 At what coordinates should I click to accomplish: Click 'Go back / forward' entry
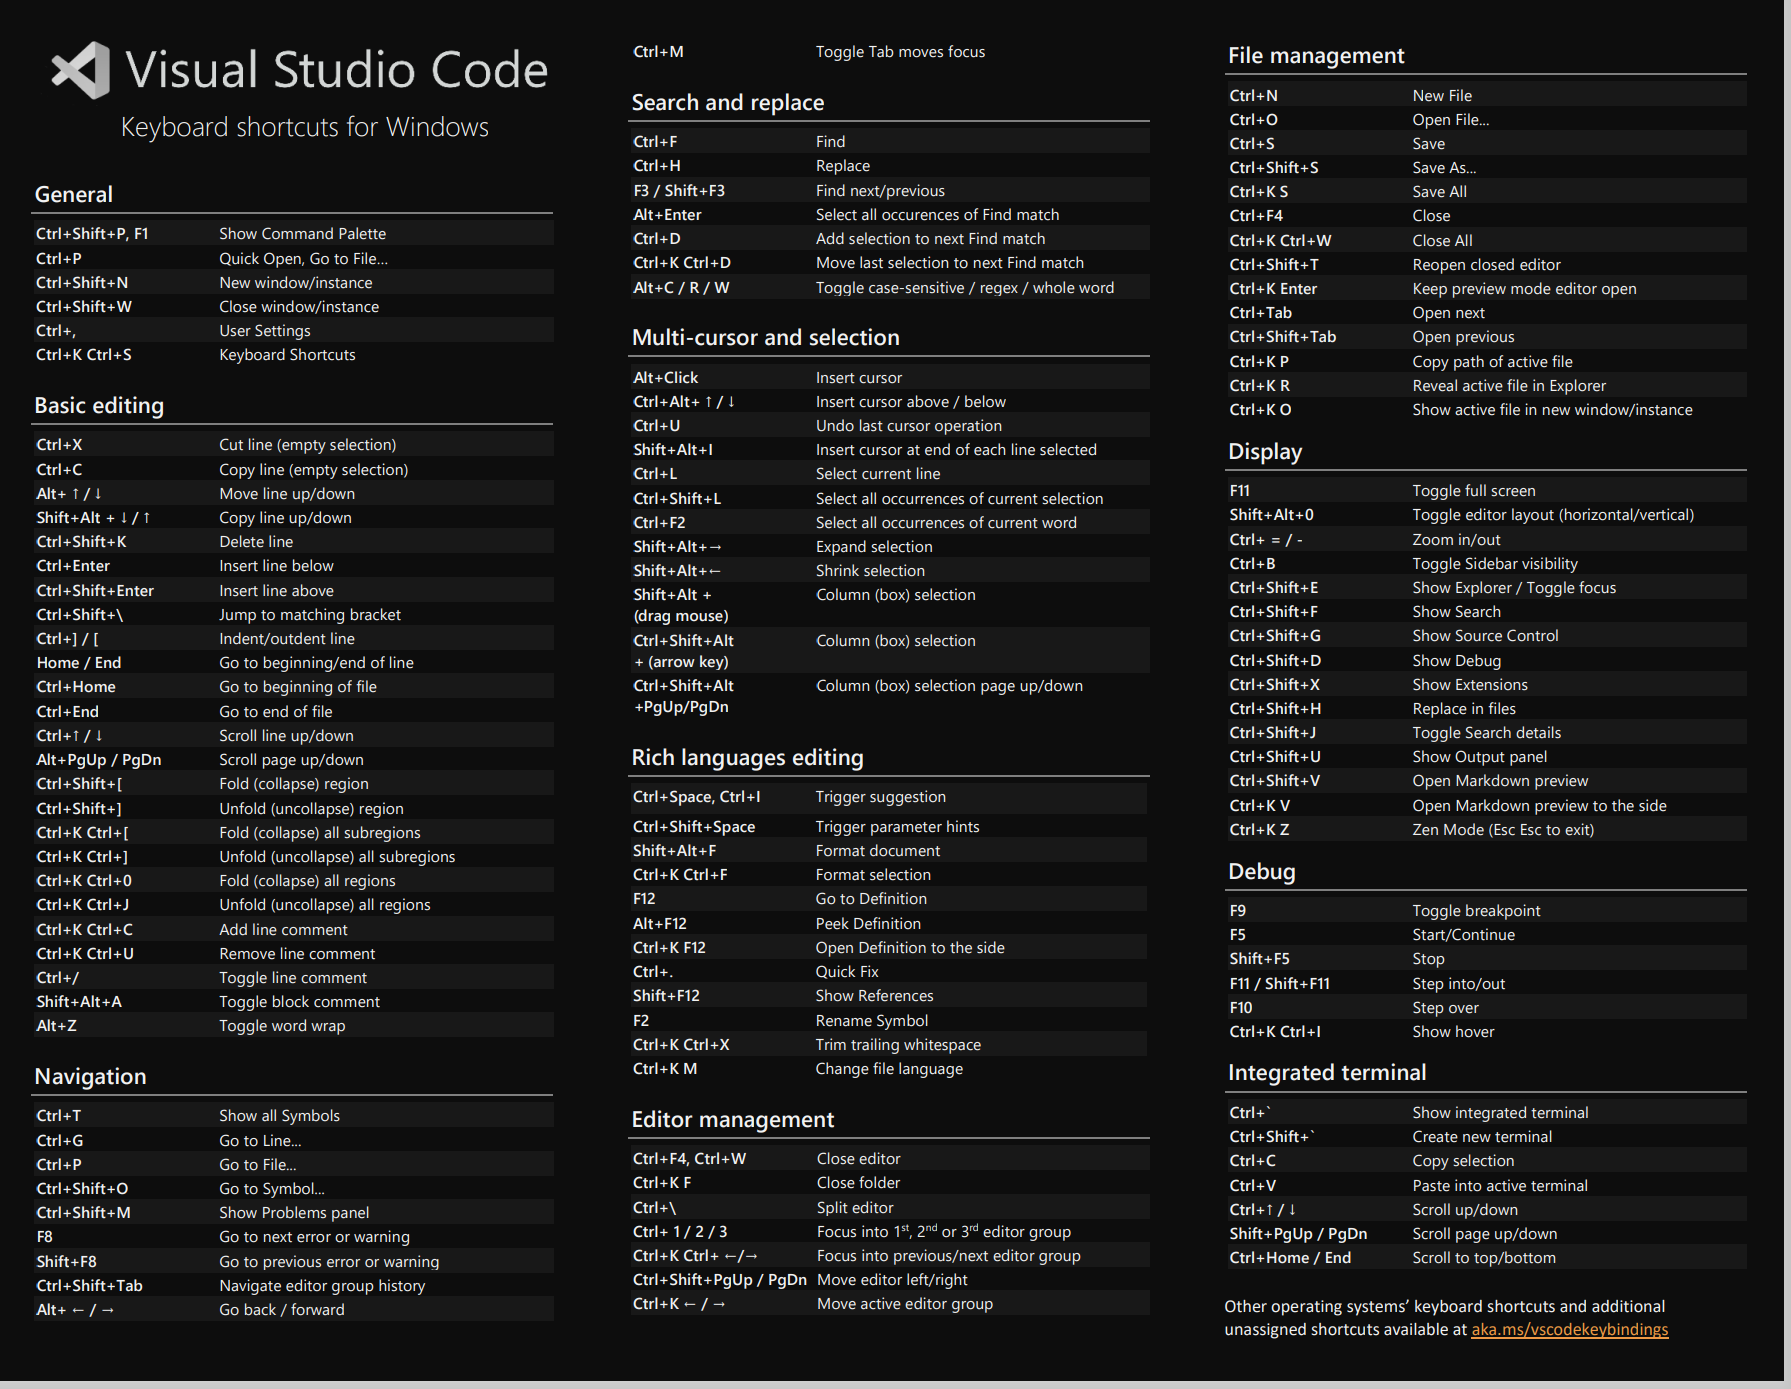(x=282, y=1310)
